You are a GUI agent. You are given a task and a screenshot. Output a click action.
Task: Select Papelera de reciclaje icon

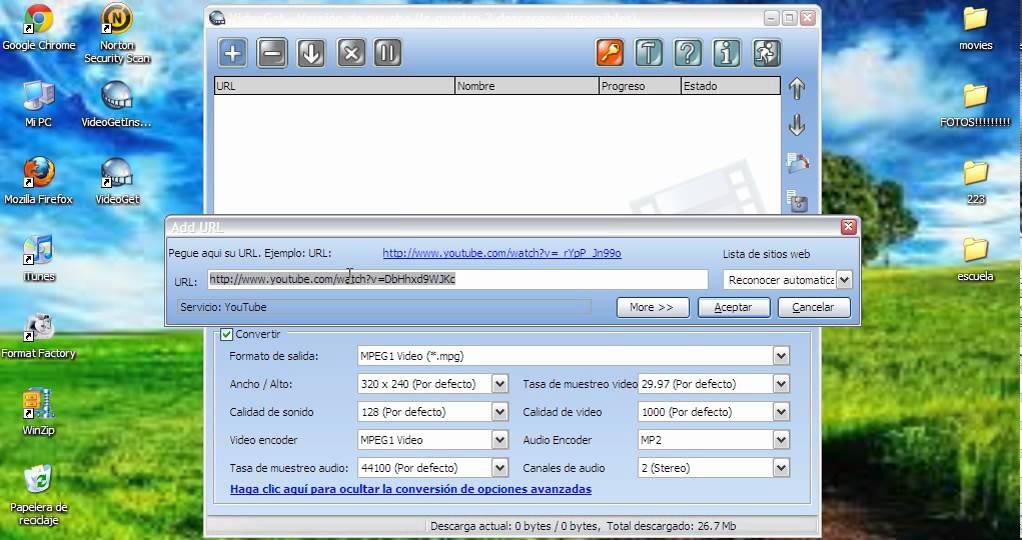click(38, 495)
